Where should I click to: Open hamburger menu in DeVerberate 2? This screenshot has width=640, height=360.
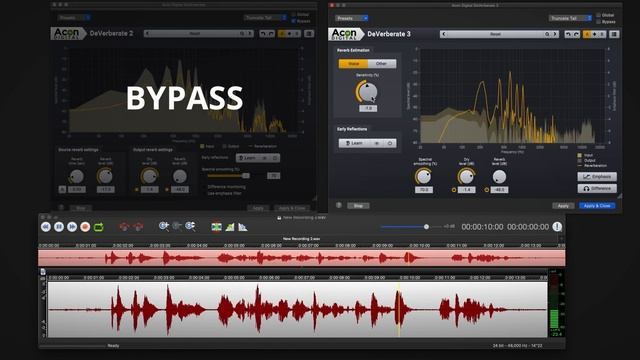point(309,33)
